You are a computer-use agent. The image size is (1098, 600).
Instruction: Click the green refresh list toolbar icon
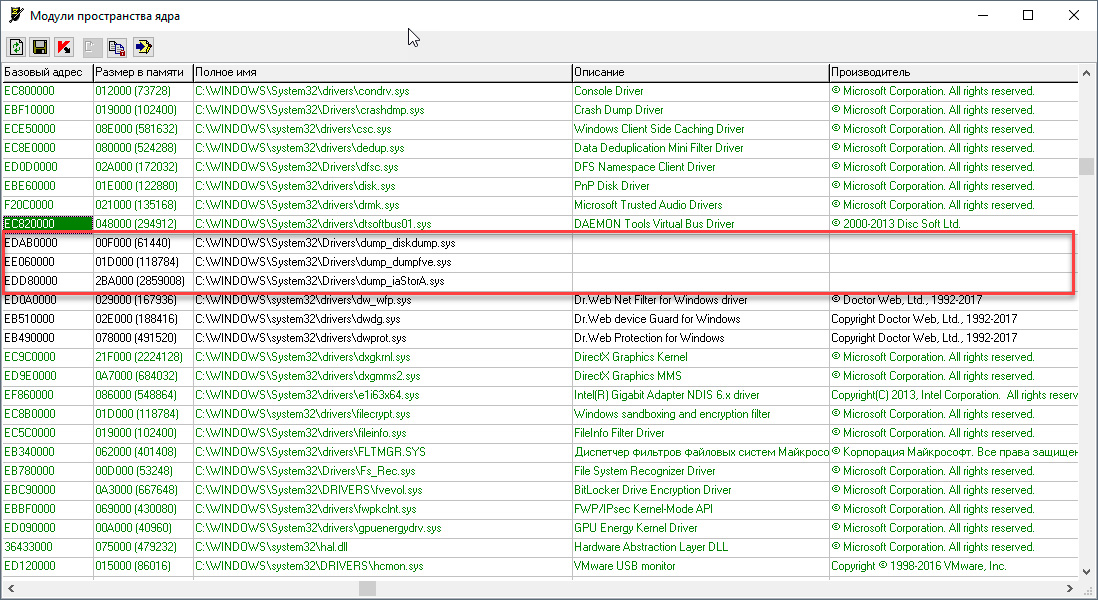coord(17,46)
